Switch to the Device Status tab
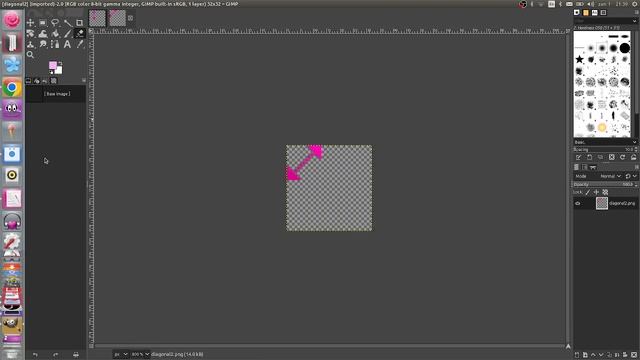 [37, 81]
